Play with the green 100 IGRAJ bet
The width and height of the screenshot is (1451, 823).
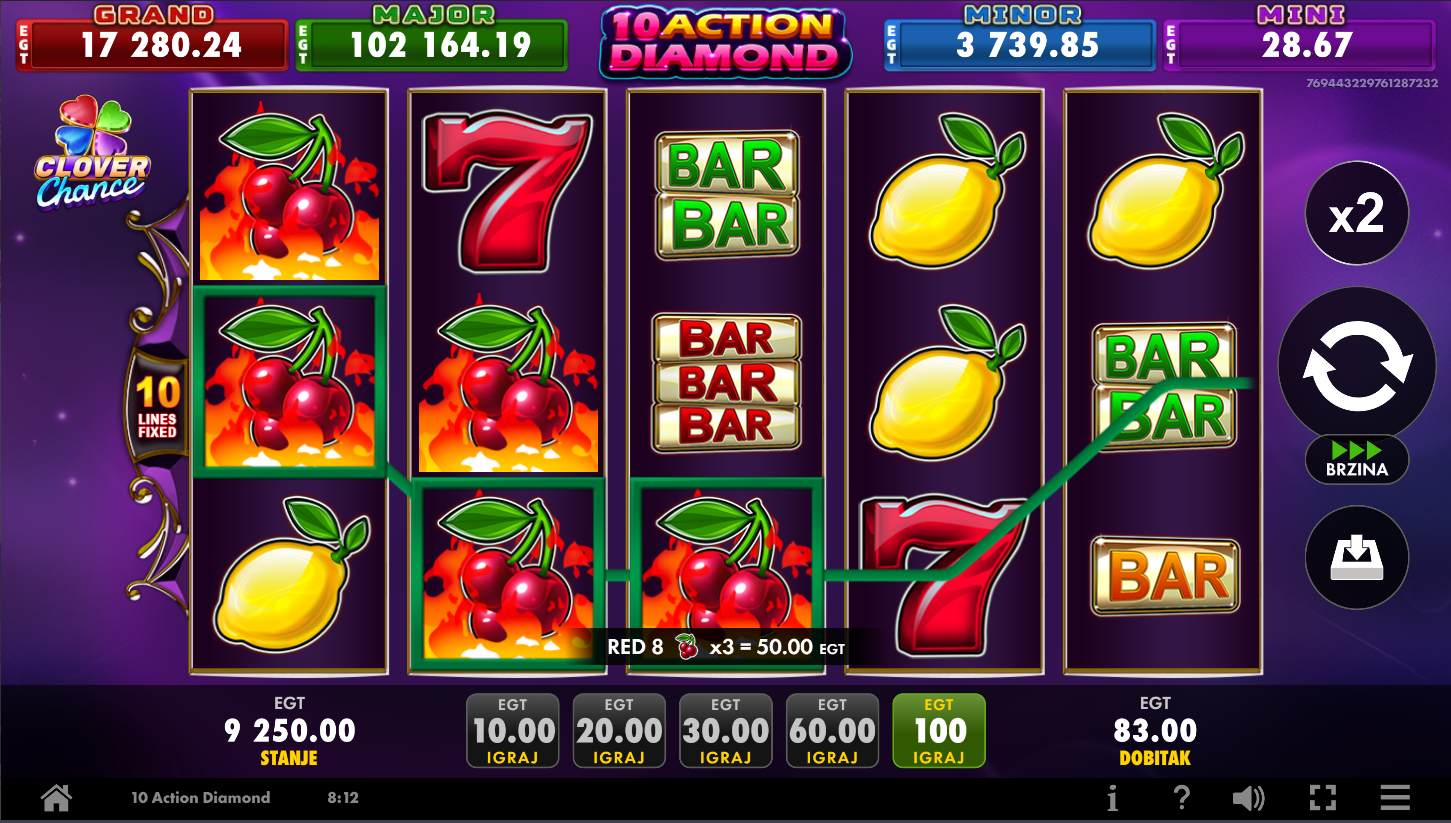click(939, 731)
